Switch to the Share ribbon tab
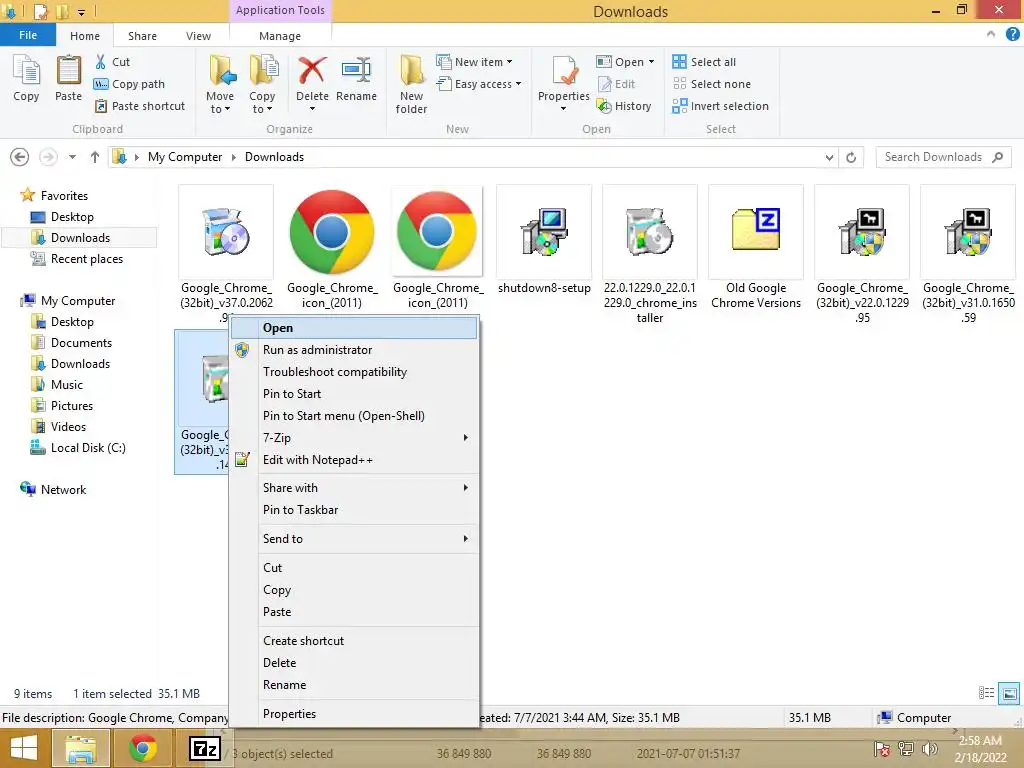The width and height of the screenshot is (1024, 768). point(142,36)
